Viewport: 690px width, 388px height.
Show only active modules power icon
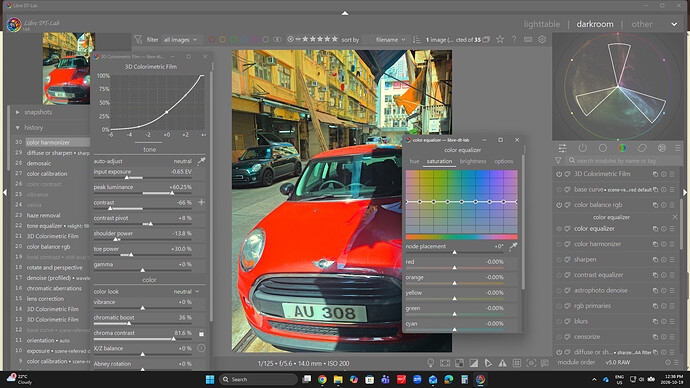583,148
